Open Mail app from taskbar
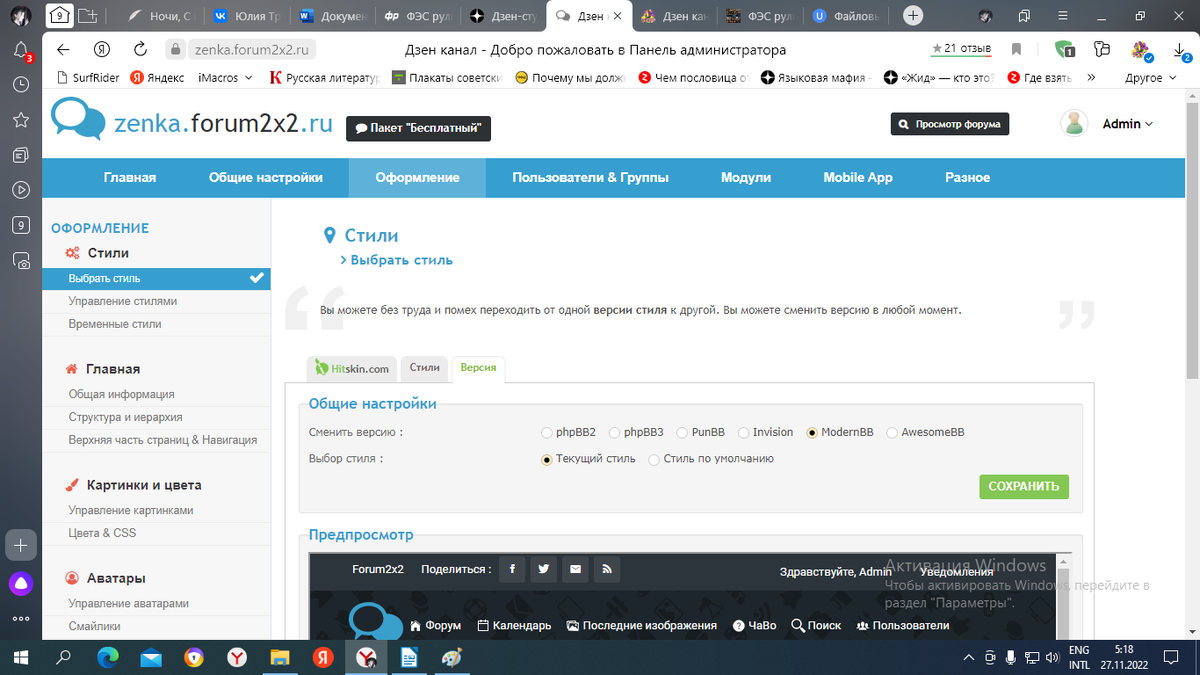1200x675 pixels. tap(150, 657)
